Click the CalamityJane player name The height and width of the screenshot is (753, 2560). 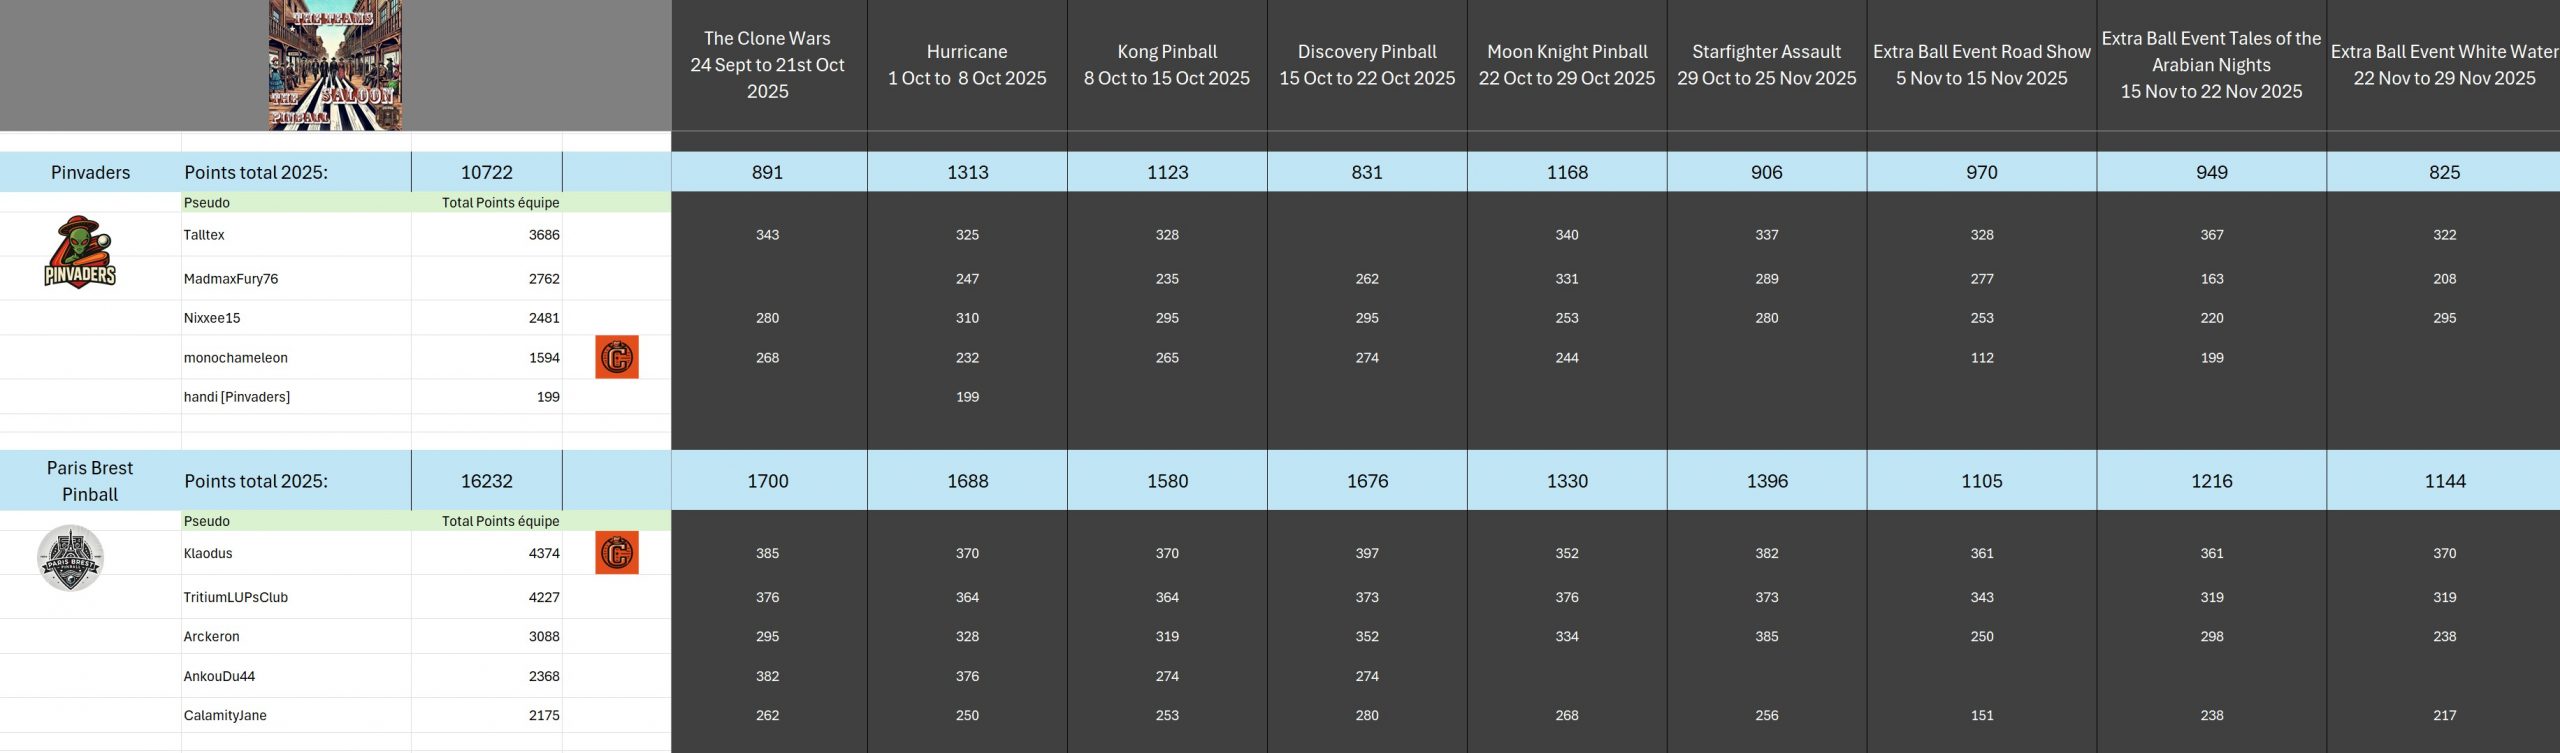click(225, 715)
